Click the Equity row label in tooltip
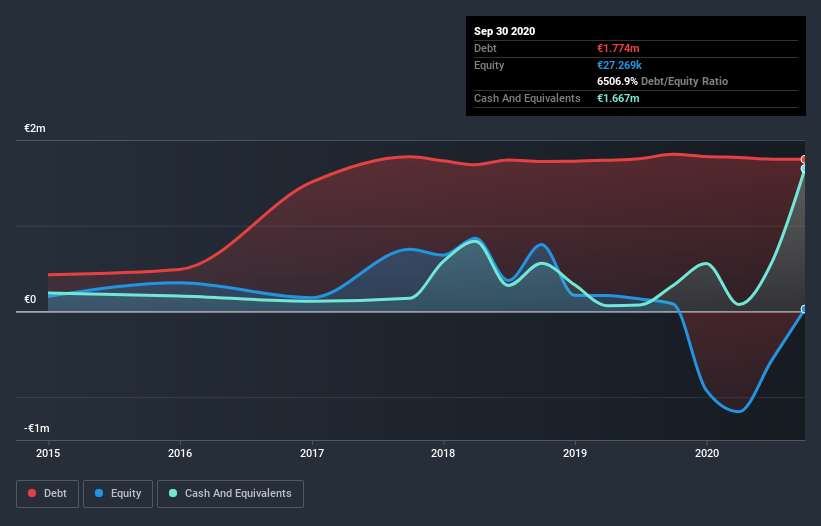The image size is (821, 526). [x=489, y=65]
